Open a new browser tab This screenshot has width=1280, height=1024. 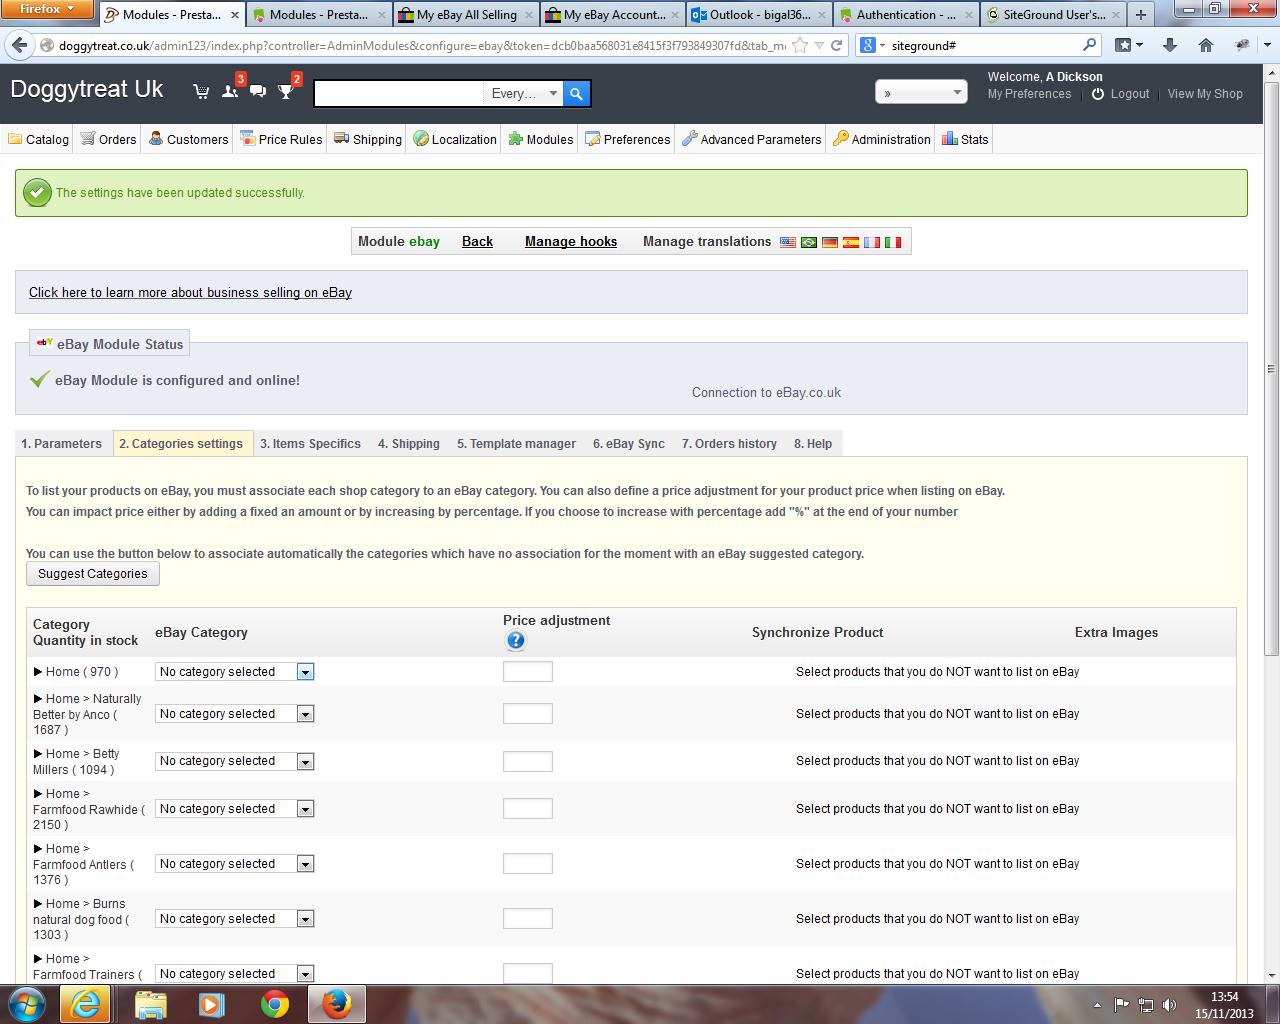(x=1140, y=14)
